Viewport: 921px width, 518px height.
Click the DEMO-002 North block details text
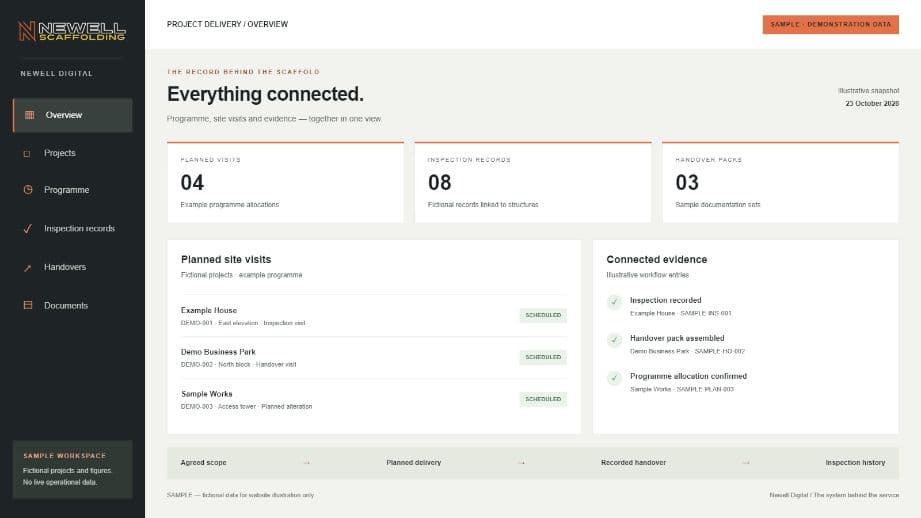[x=238, y=365]
